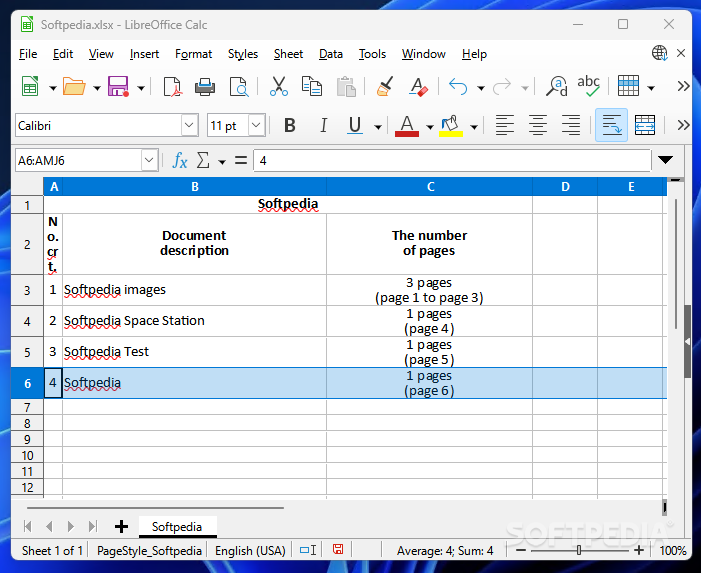Click the Formula equals sign
Image resolution: width=701 pixels, height=573 pixels.
241,160
